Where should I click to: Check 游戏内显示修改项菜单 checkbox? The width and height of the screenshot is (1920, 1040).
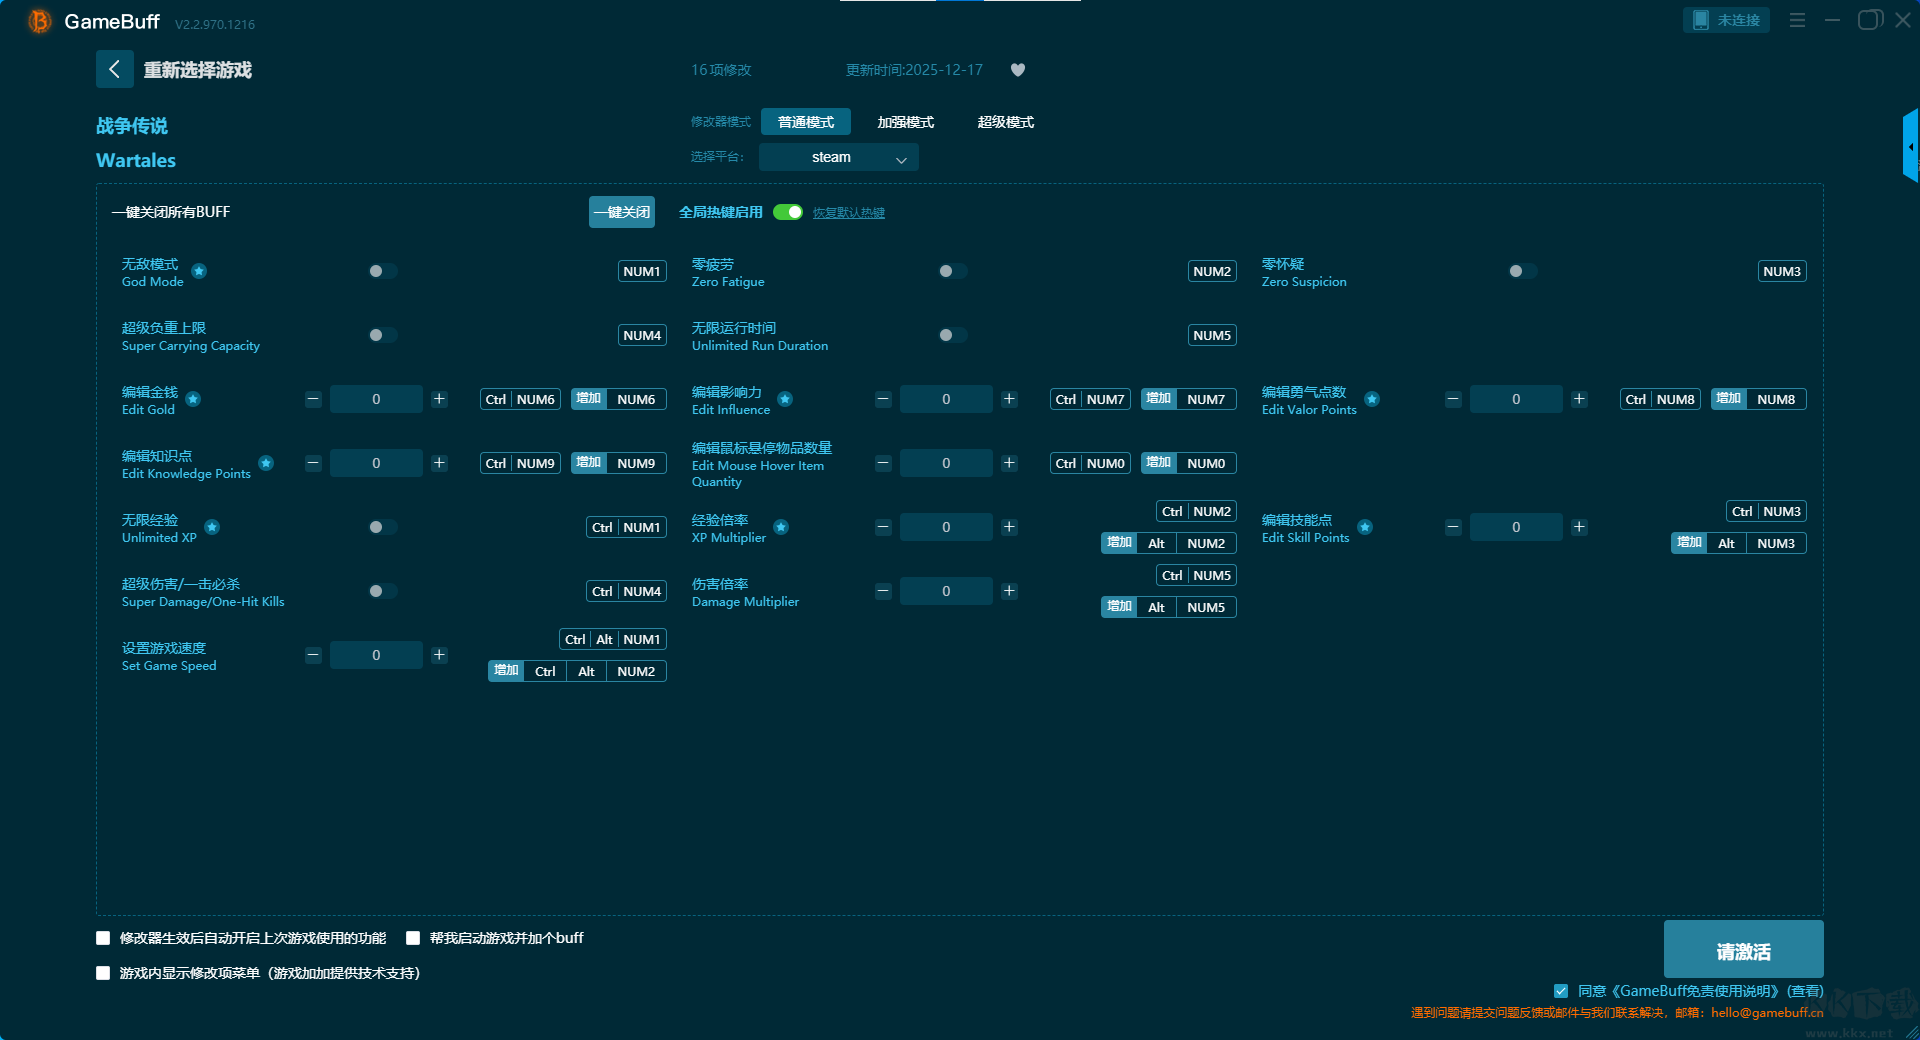(x=103, y=973)
